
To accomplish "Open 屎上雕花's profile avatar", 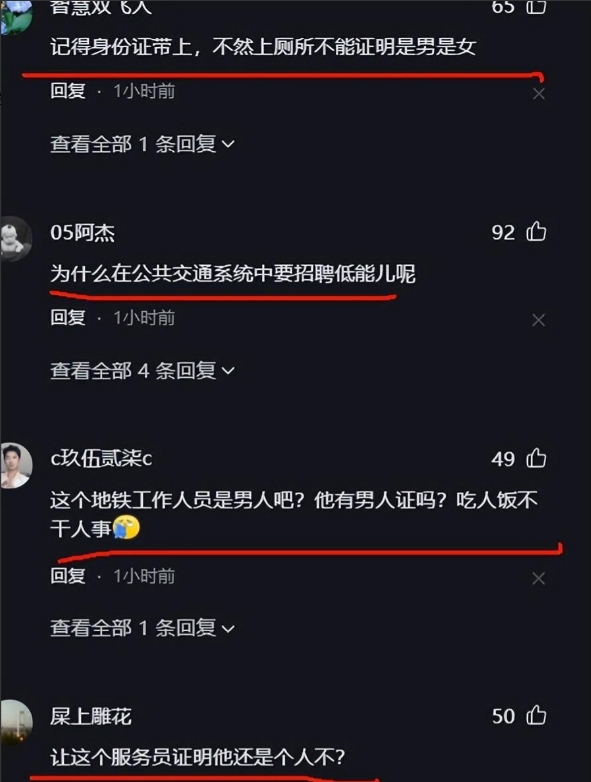I will point(15,723).
